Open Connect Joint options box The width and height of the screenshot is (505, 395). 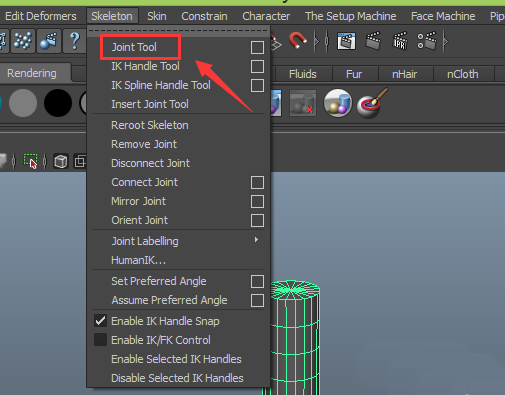pyautogui.click(x=257, y=182)
